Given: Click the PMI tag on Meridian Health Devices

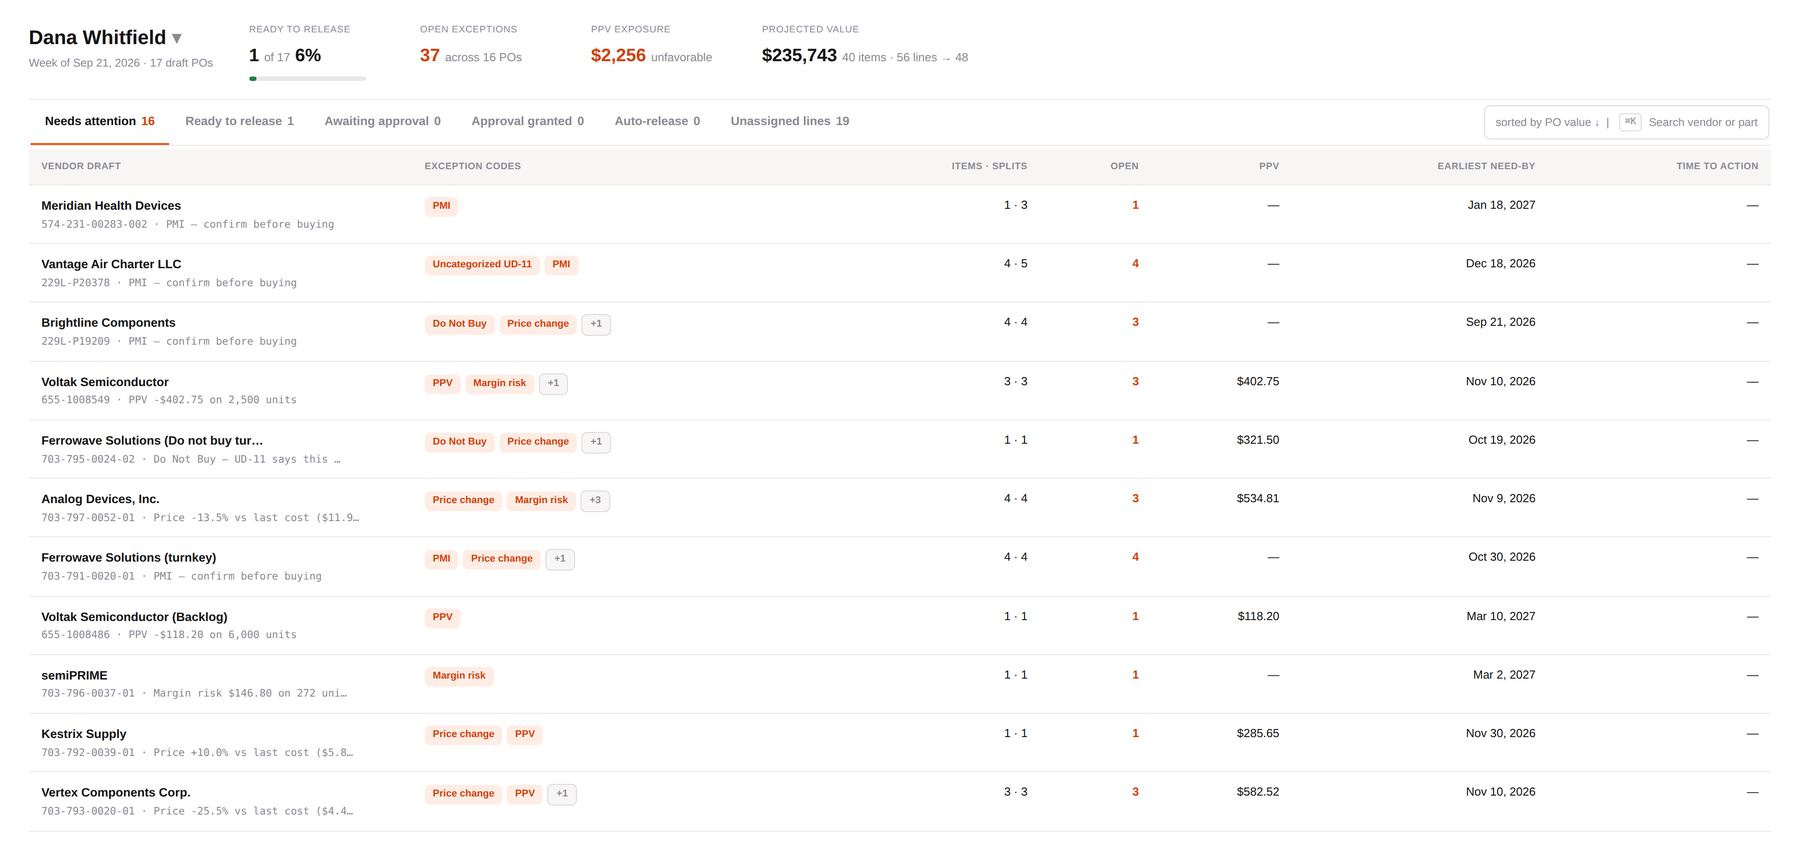Looking at the screenshot, I should click(x=441, y=206).
